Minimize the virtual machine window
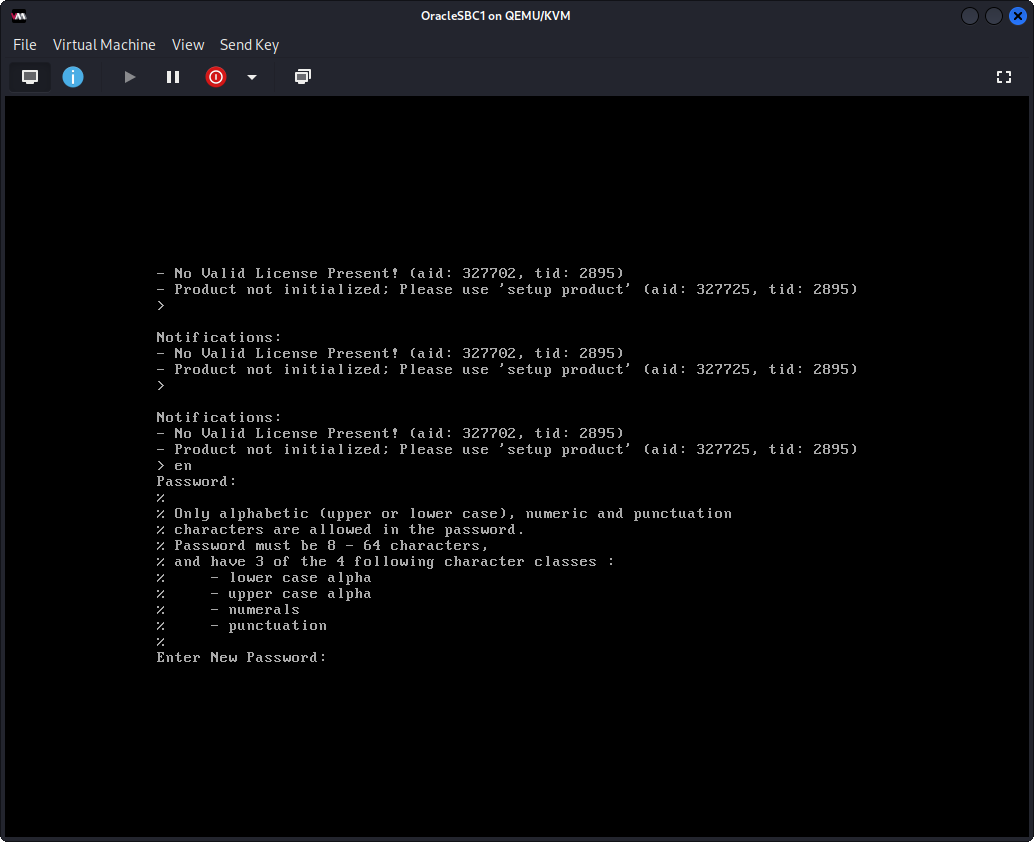Viewport: 1034px width, 842px height. pos(970,16)
